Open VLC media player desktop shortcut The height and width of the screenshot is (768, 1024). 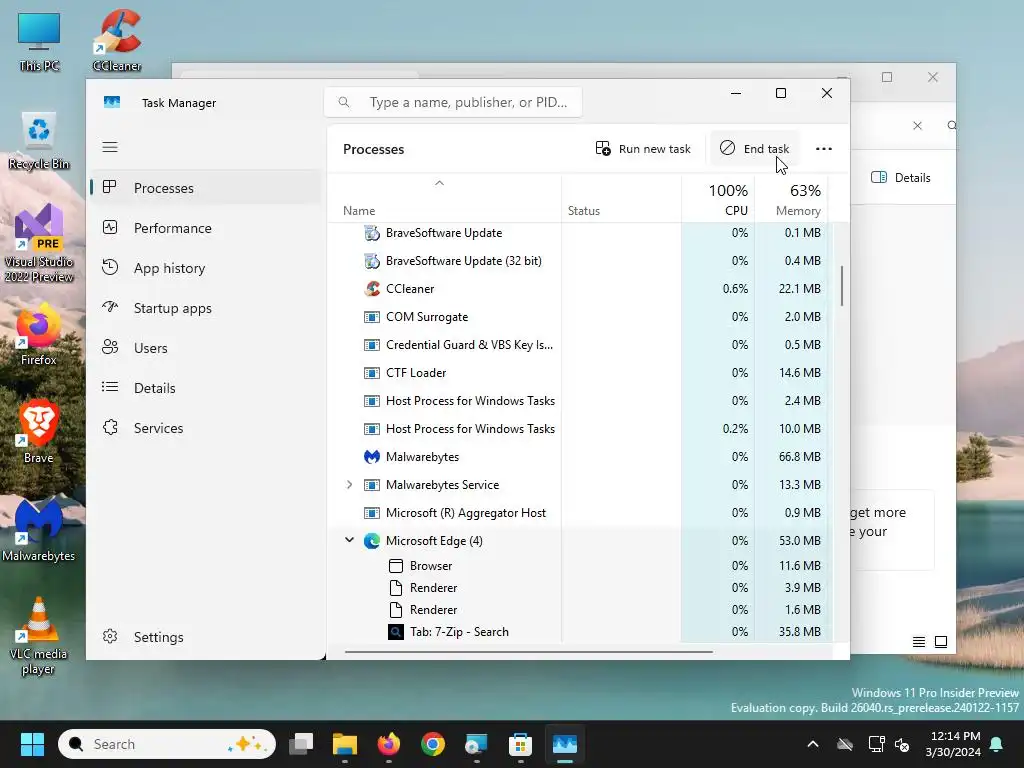pos(39,636)
